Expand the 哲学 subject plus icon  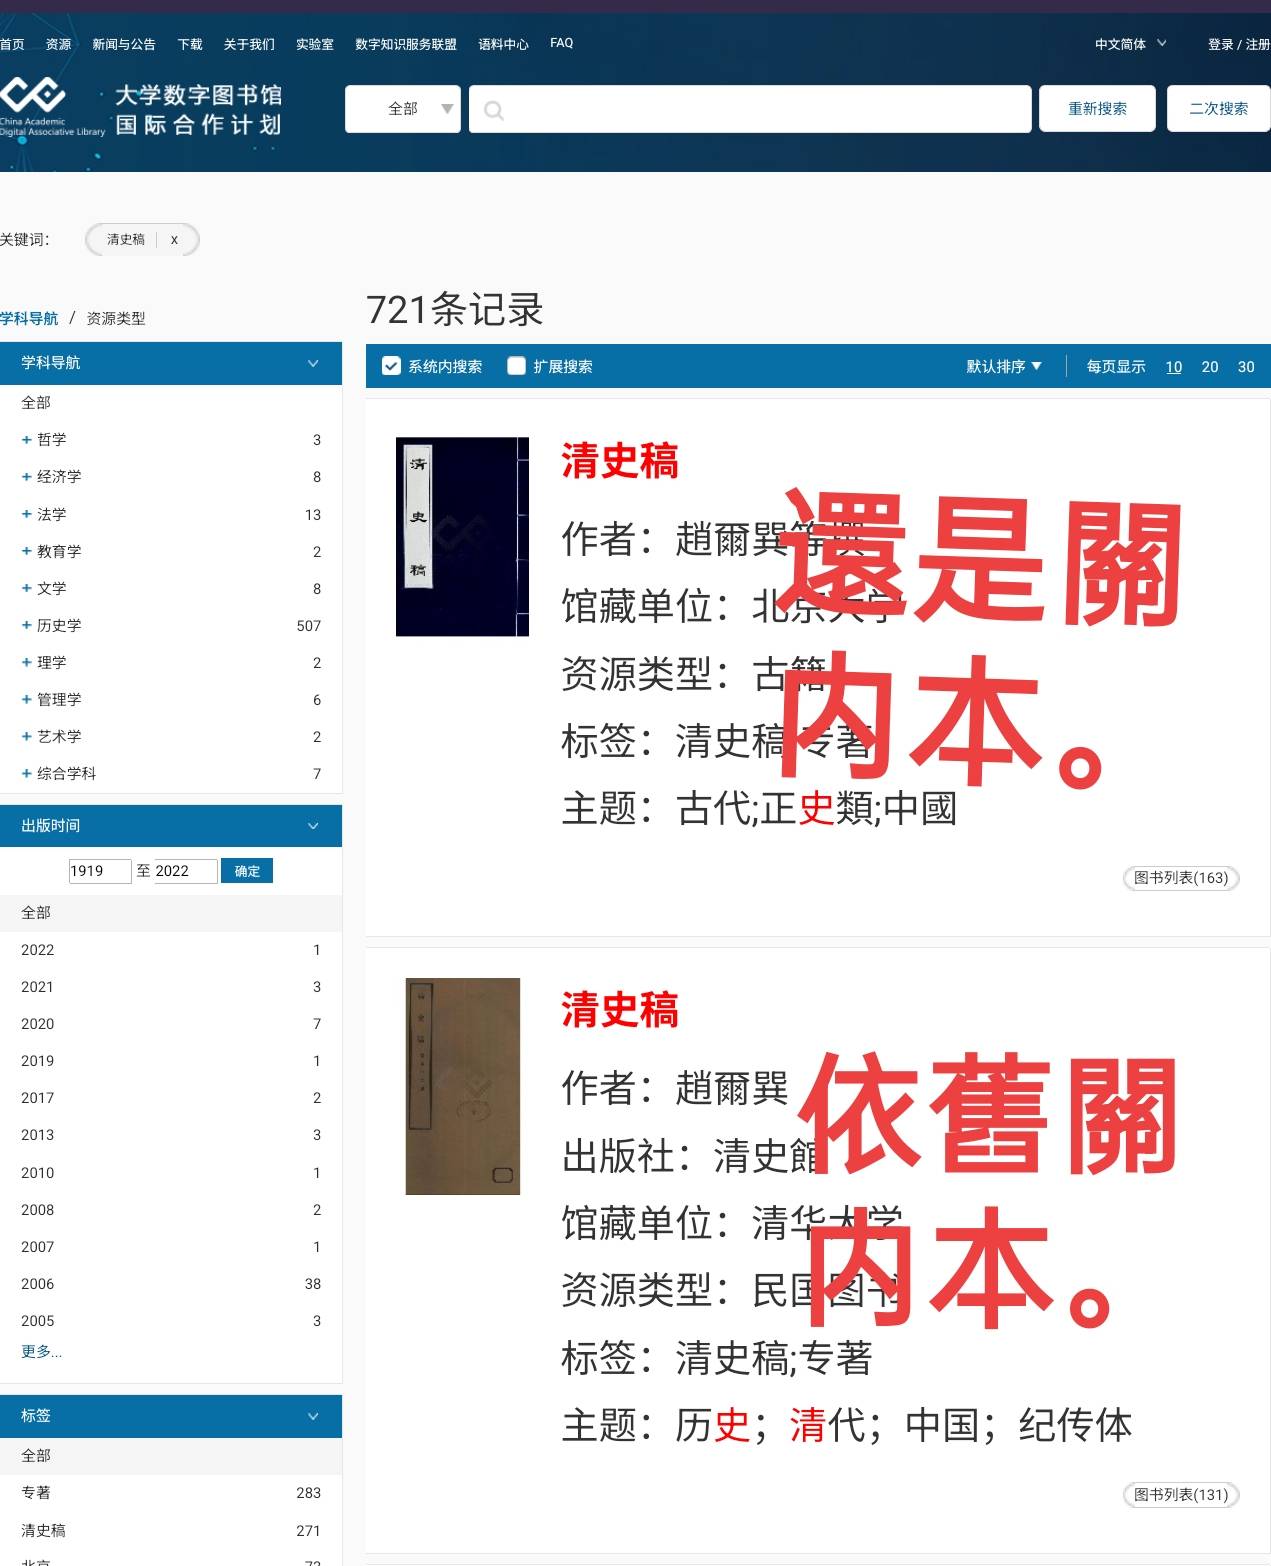(27, 440)
